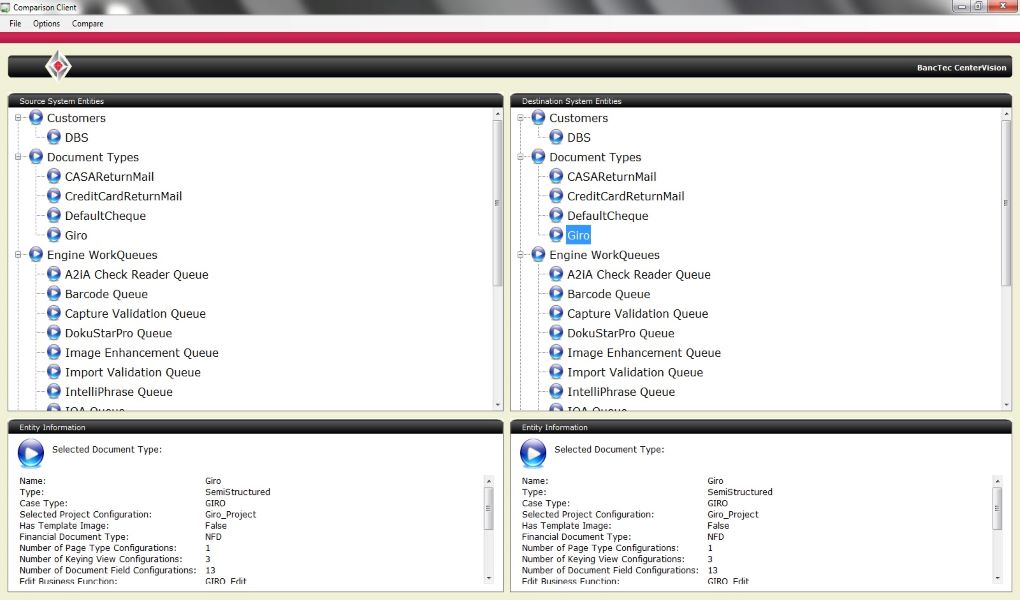The image size is (1020, 600).
Task: Click the Customers icon in the Source tree
Action: tap(36, 118)
